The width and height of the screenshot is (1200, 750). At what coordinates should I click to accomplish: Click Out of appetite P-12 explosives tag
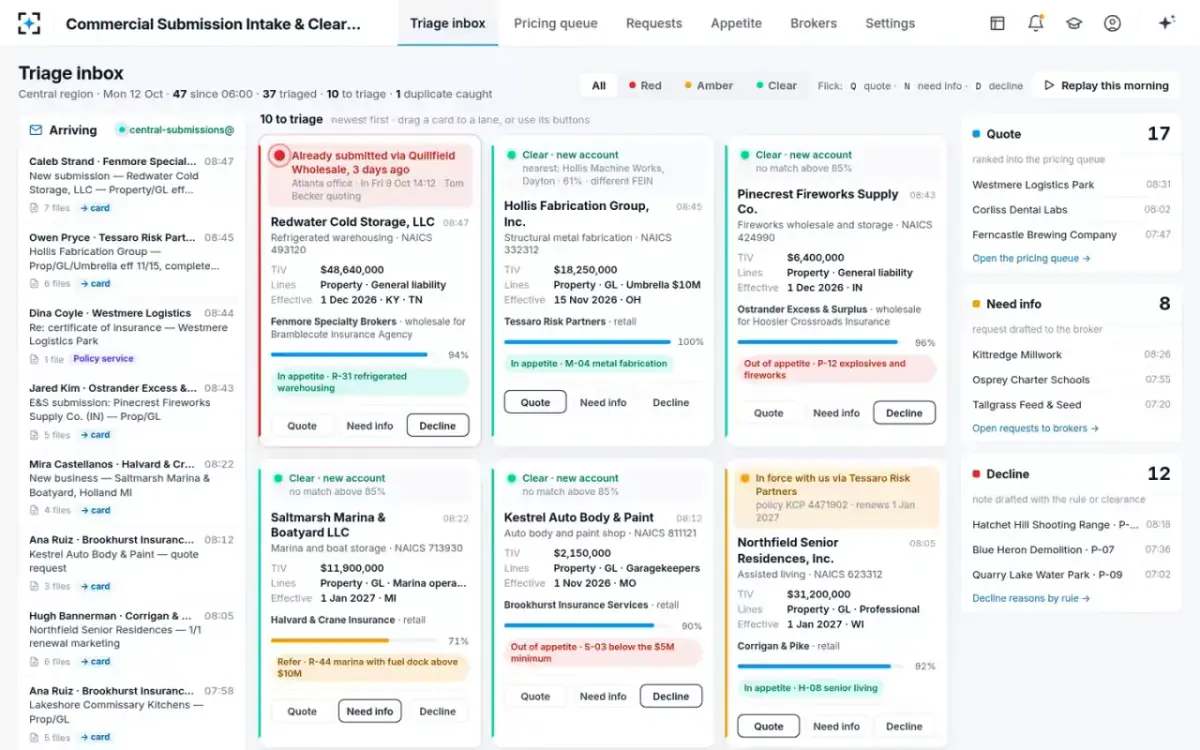[837, 369]
